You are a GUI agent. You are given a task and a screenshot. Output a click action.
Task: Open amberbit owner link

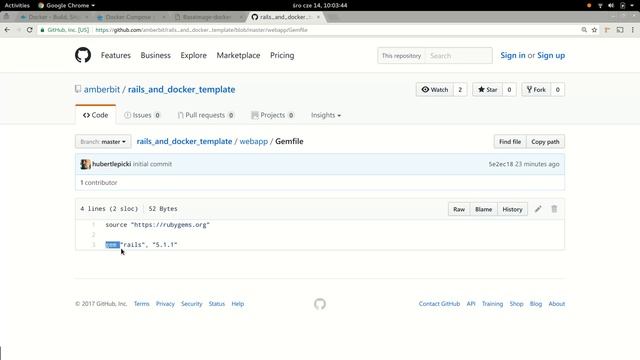[102, 89]
